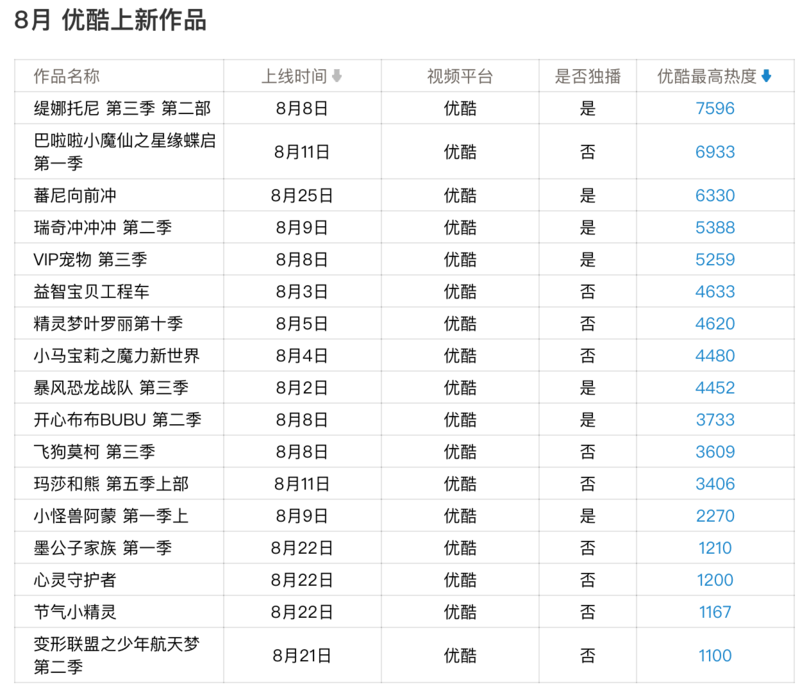Select 小马宝莉之魔力新世界 title
The height and width of the screenshot is (687, 800).
coord(116,356)
